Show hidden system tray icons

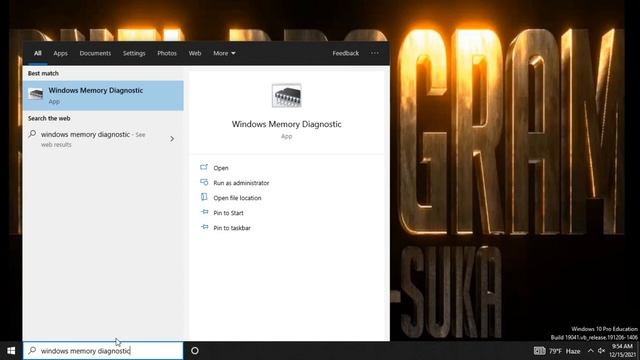tap(591, 351)
